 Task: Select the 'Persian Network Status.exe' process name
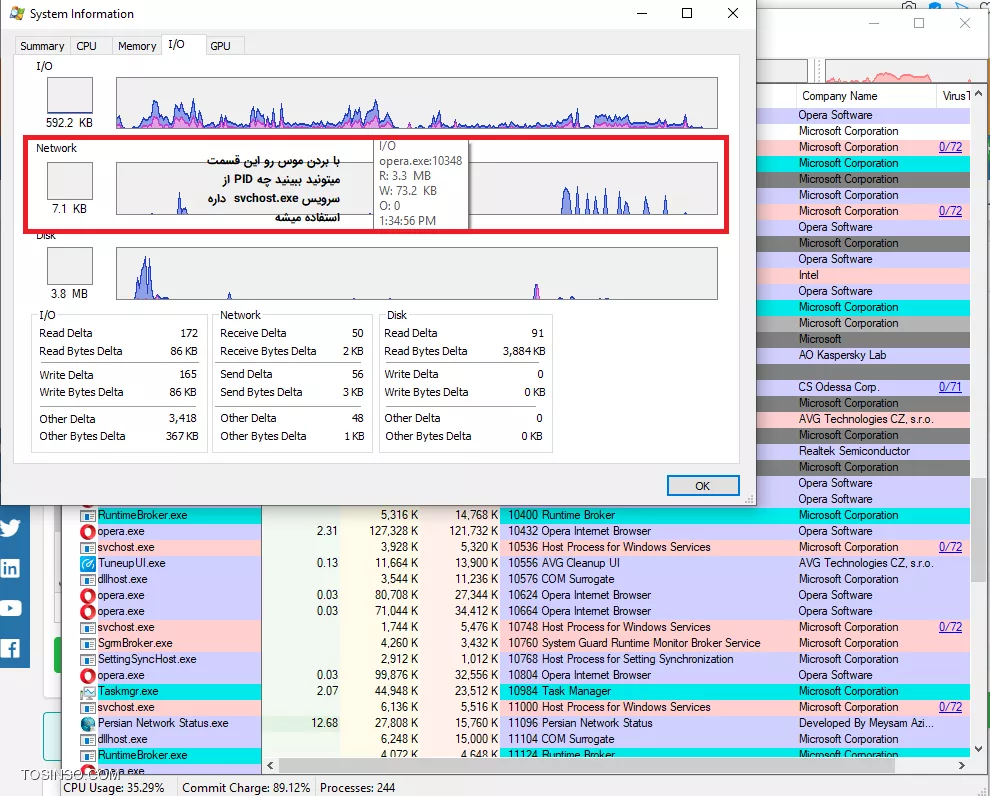pyautogui.click(x=163, y=723)
